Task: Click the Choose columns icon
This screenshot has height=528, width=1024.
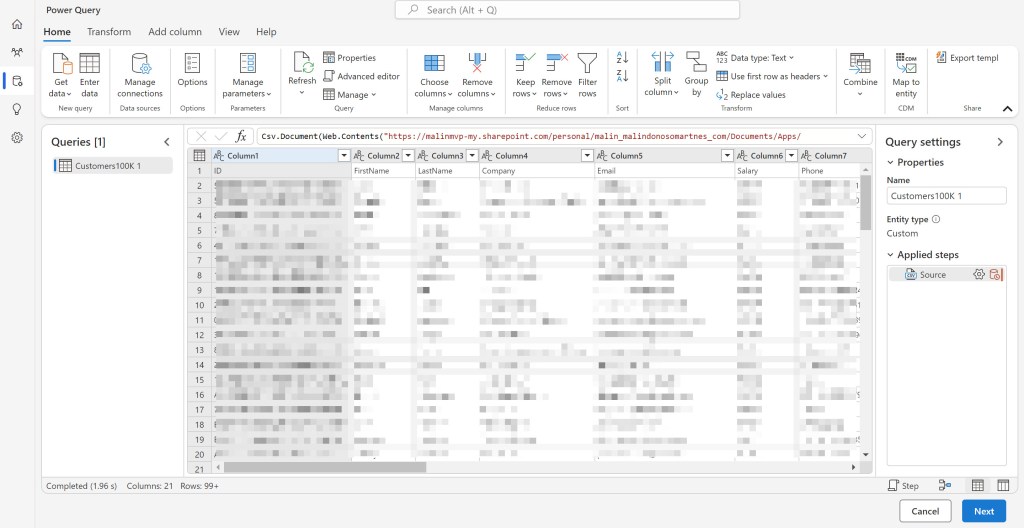Action: (434, 64)
